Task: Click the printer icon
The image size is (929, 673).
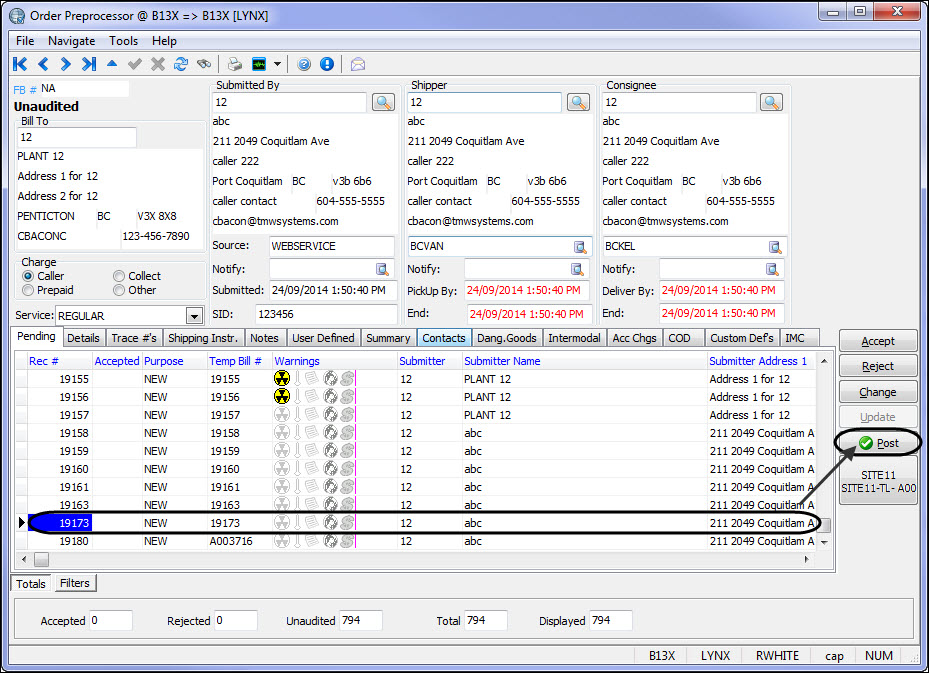Action: click(234, 64)
